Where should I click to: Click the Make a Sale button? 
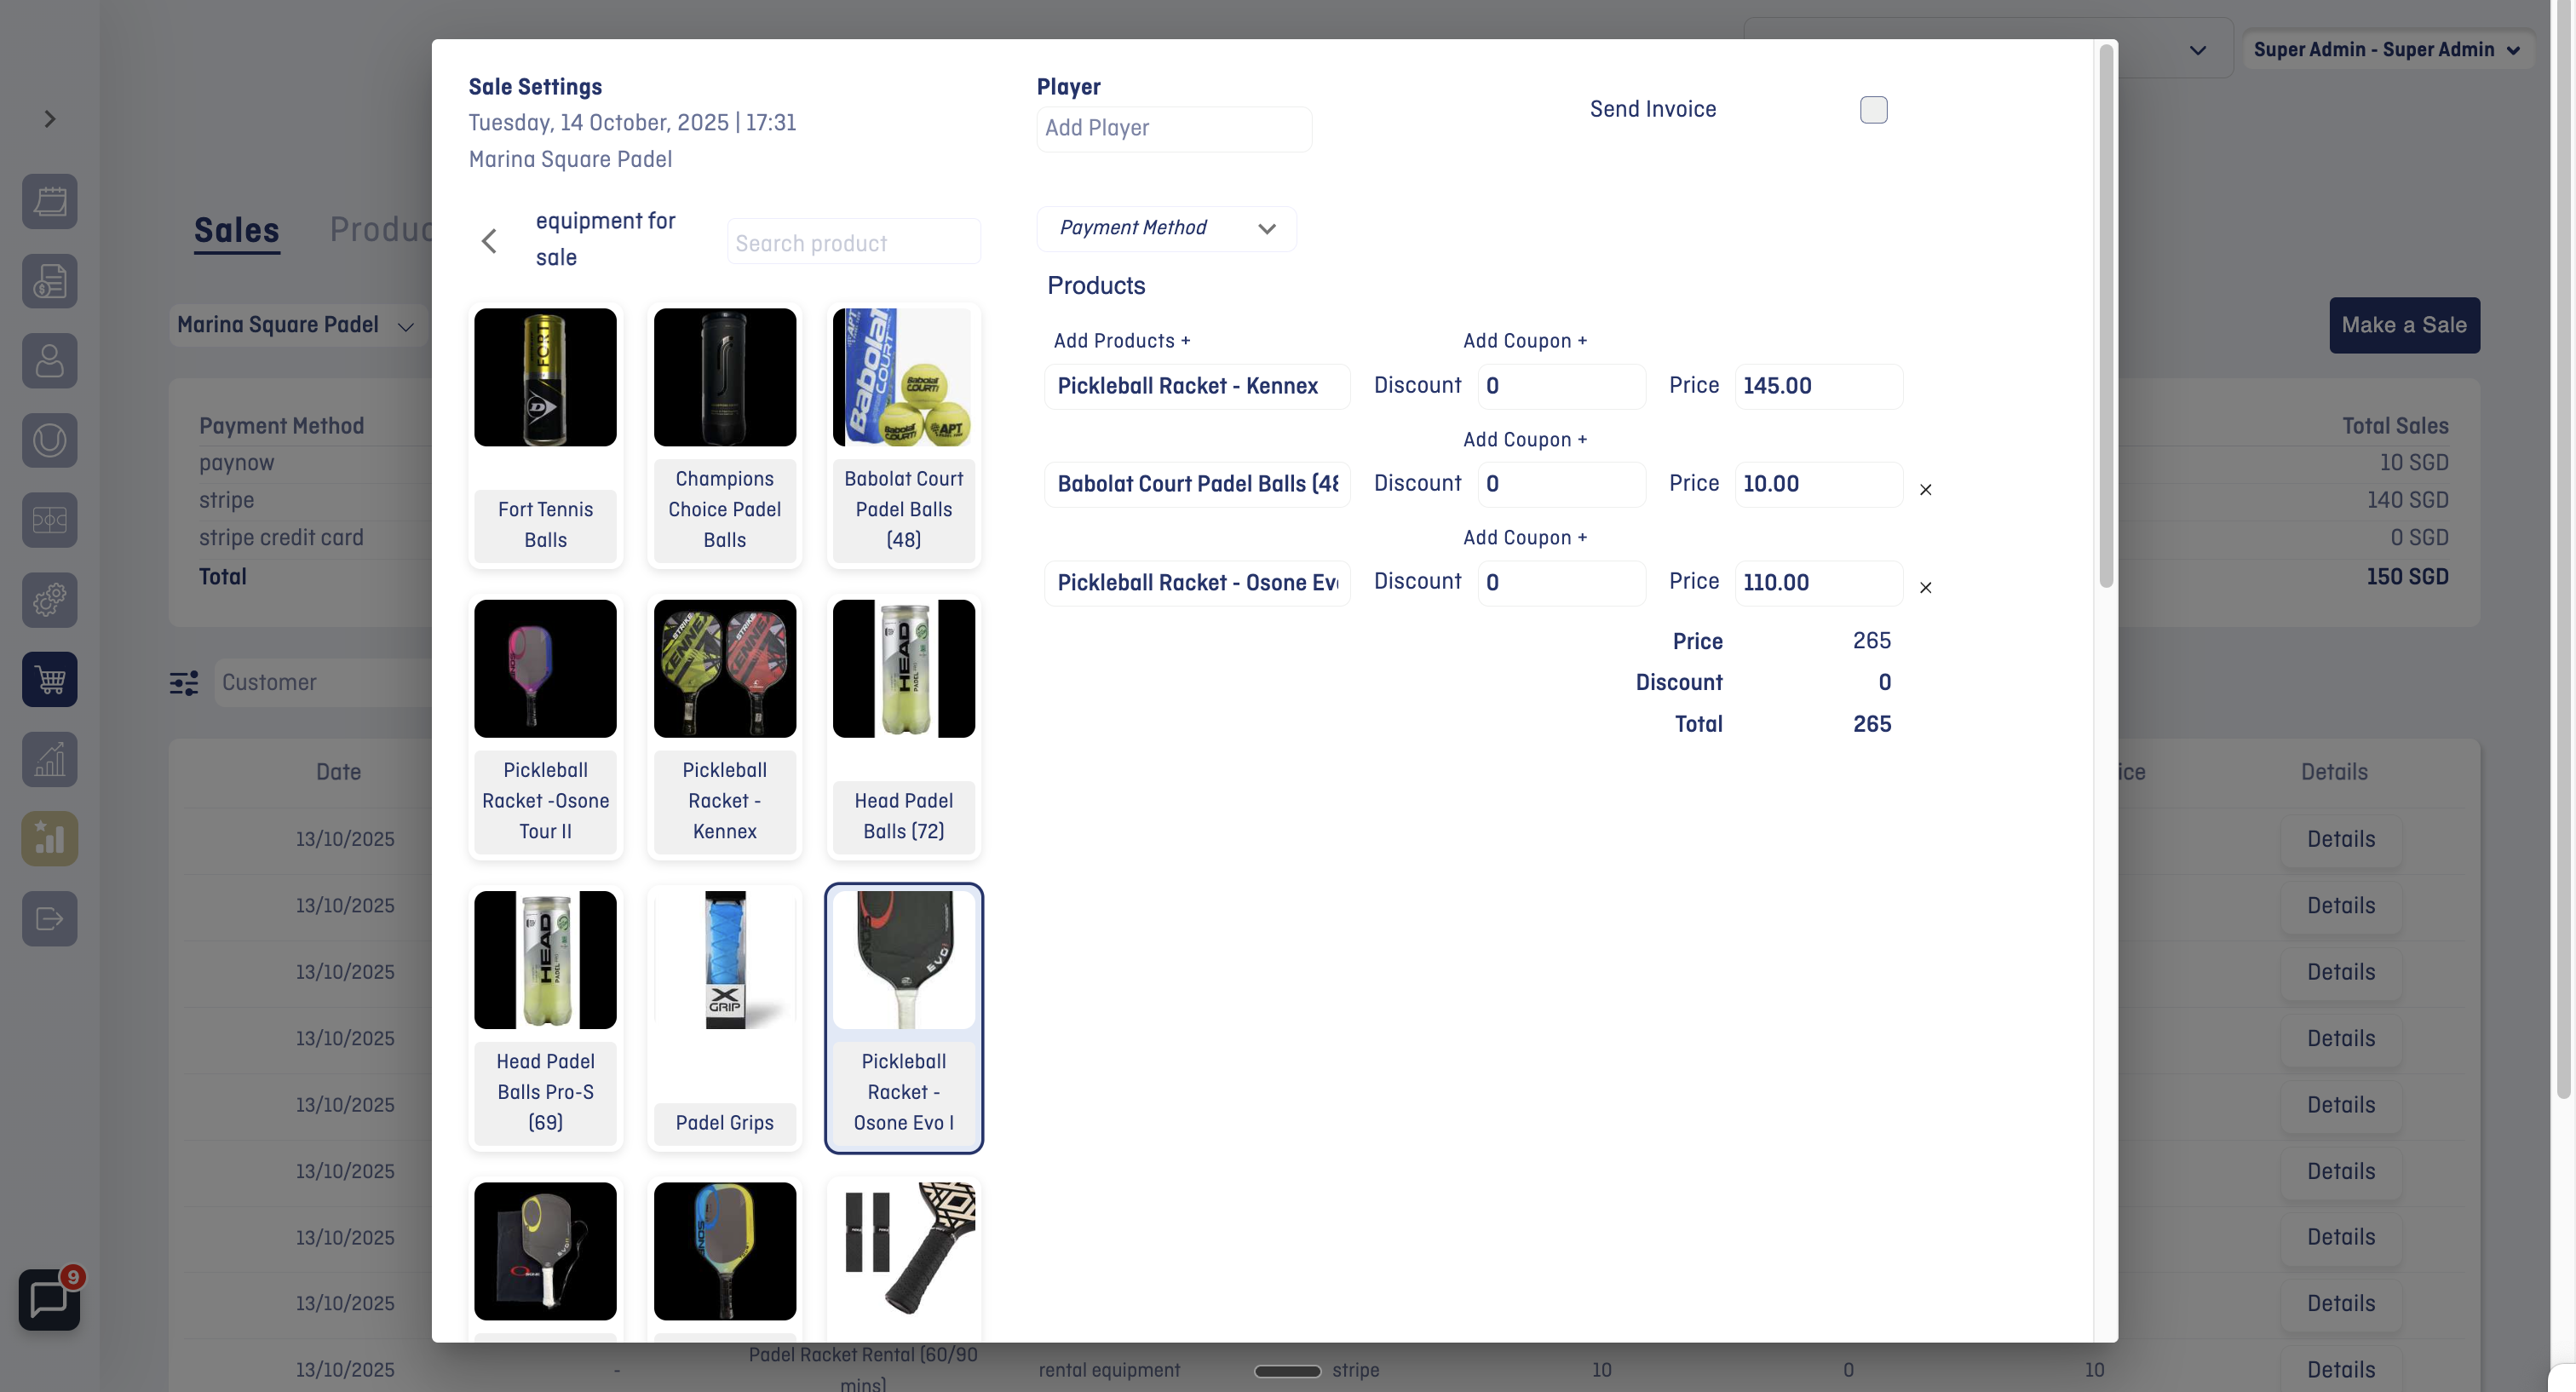(2404, 325)
